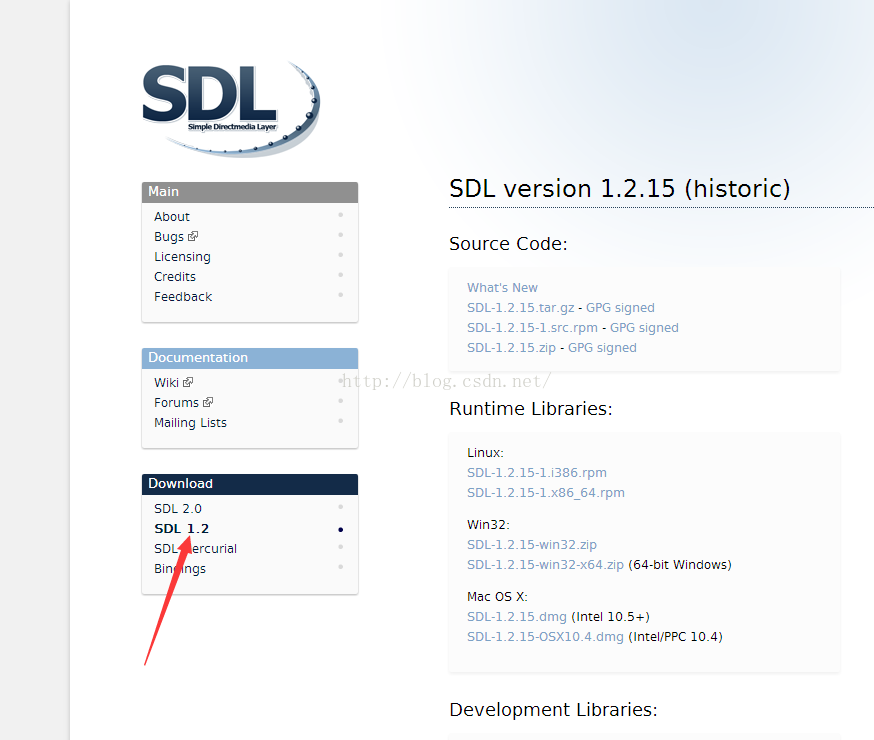874x740 pixels.
Task: Download SDL-1.2.15-1.i386.rpm runtime
Action: (537, 473)
